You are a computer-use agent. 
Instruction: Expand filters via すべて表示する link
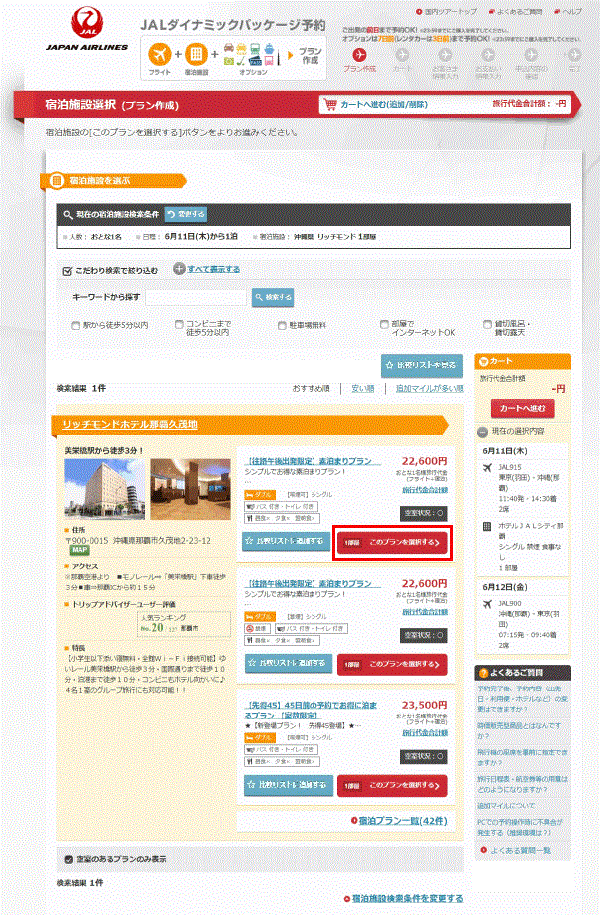point(213,269)
